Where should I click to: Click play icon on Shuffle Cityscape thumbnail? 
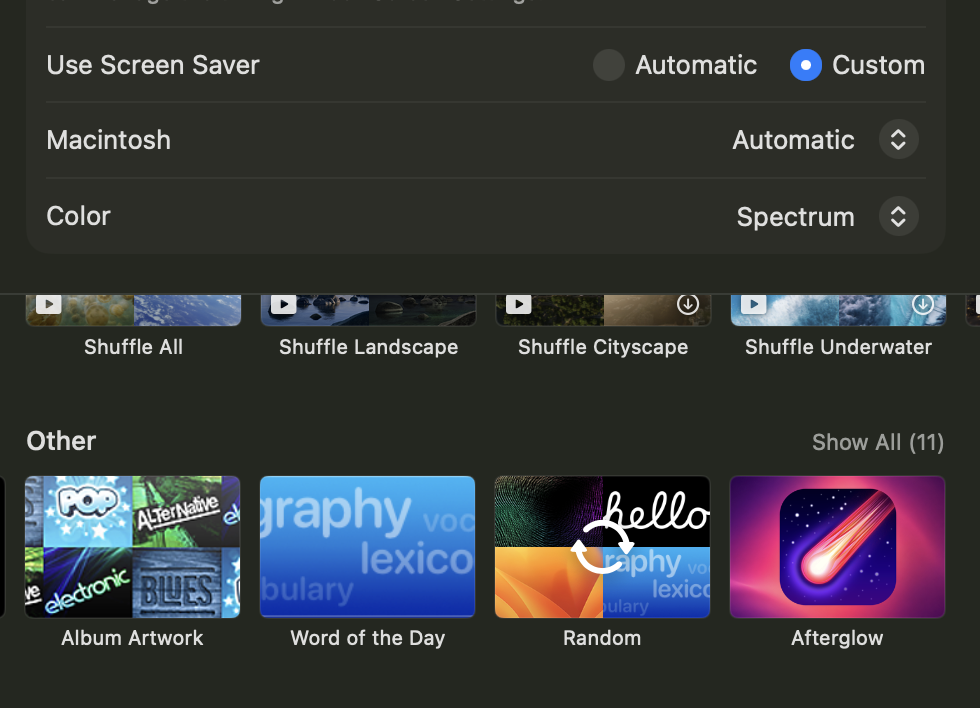tap(518, 304)
